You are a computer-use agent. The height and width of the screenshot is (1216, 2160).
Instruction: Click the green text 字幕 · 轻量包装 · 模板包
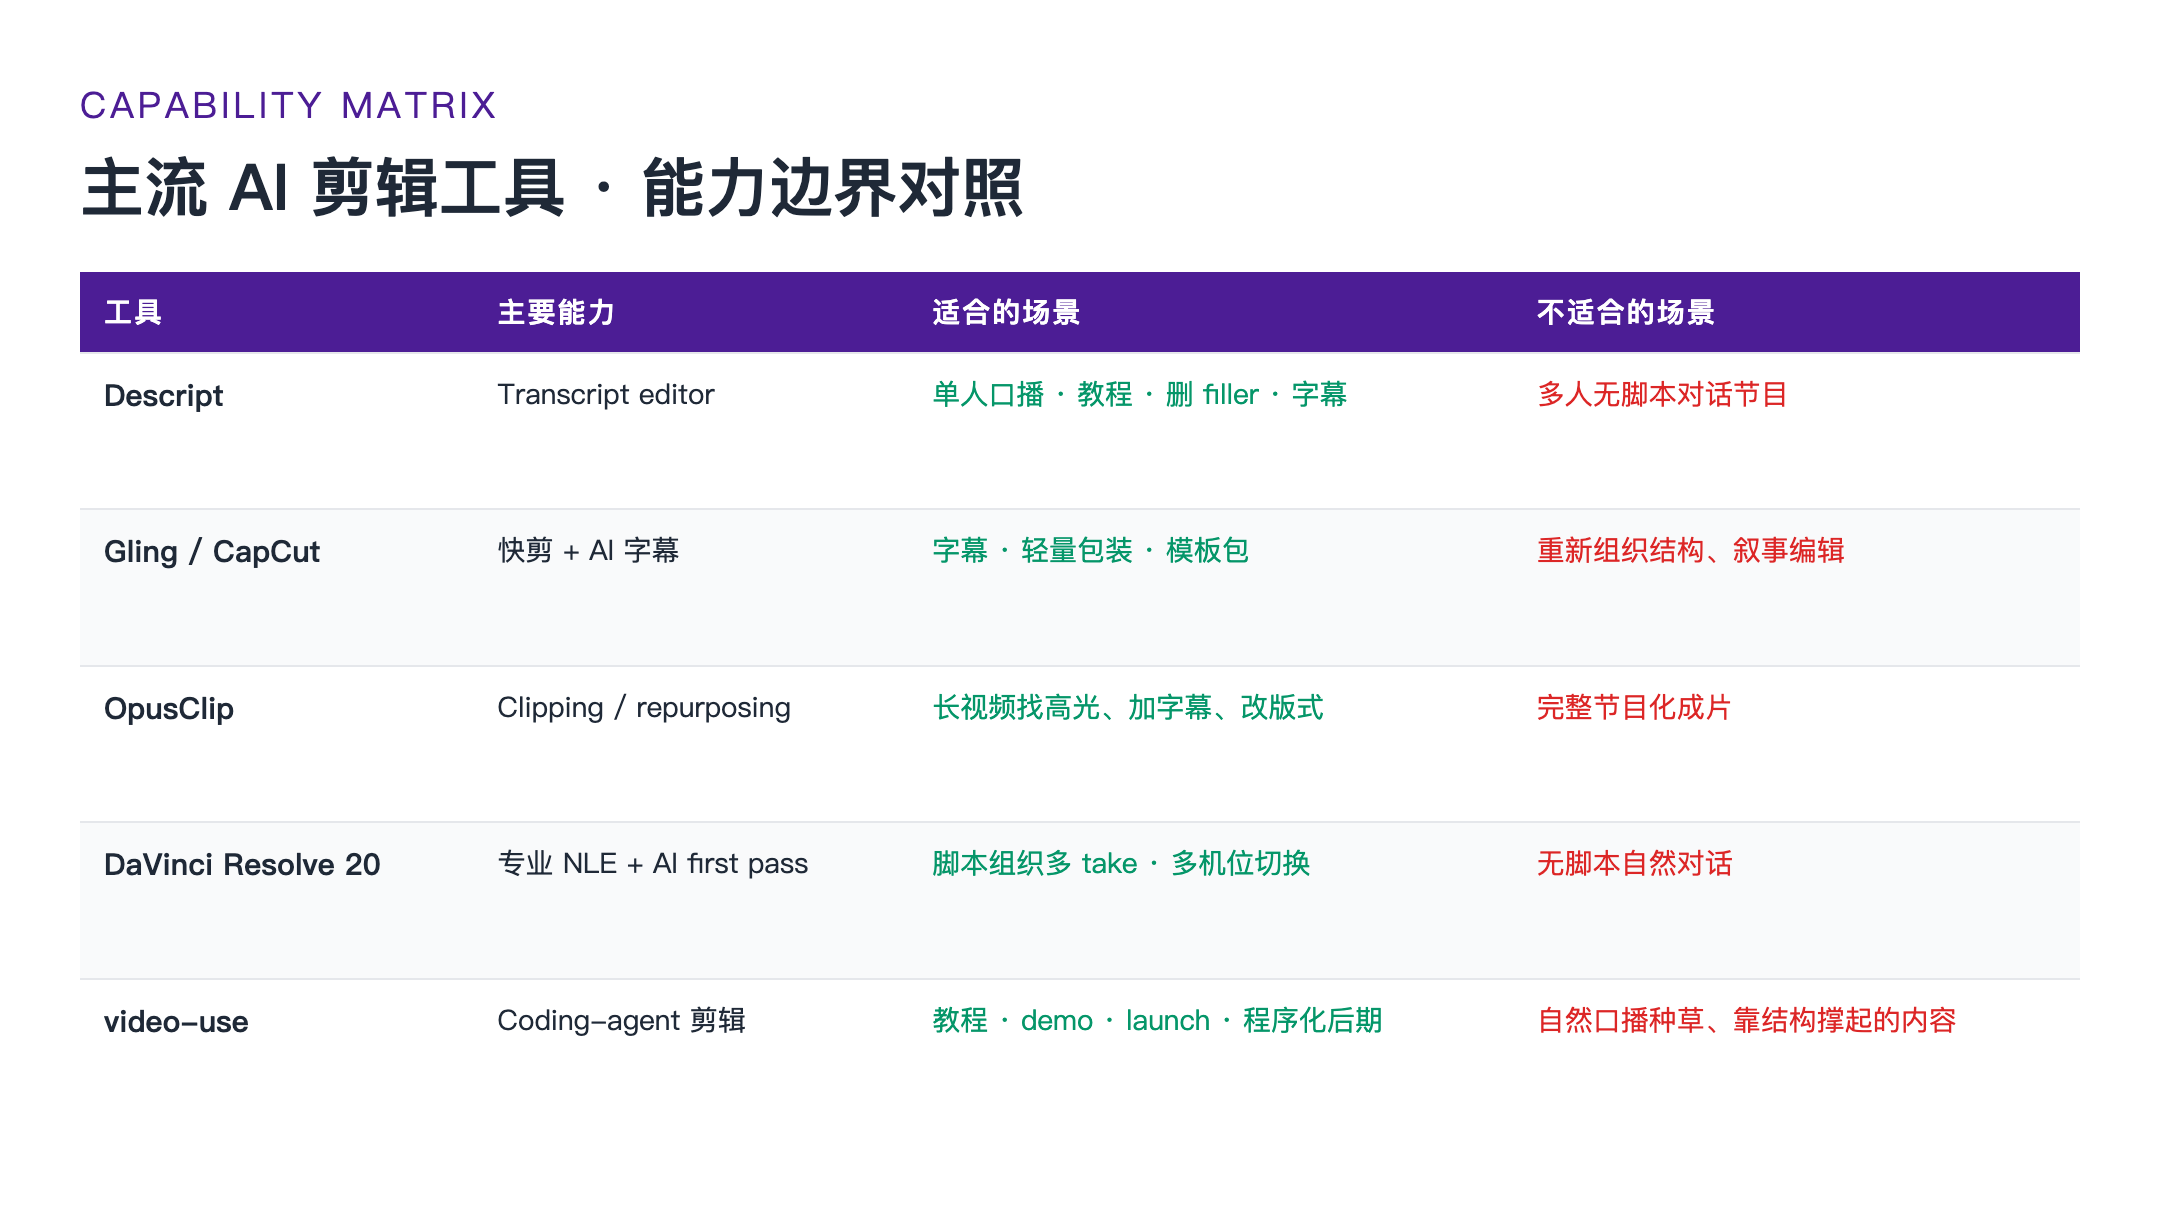[x=1090, y=550]
